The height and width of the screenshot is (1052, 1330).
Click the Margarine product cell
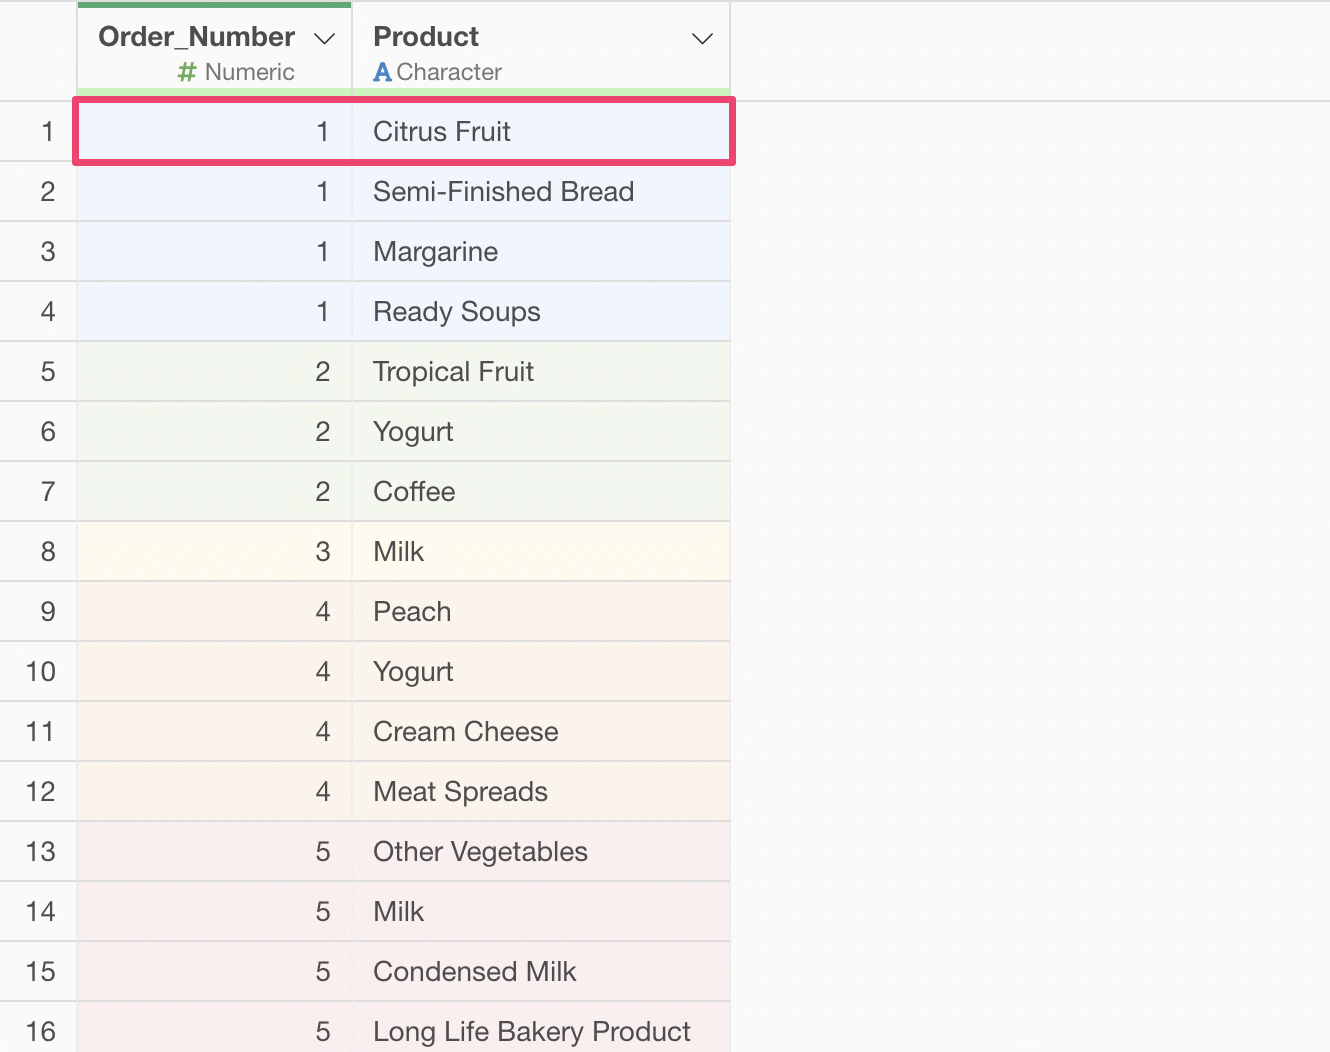tap(435, 252)
